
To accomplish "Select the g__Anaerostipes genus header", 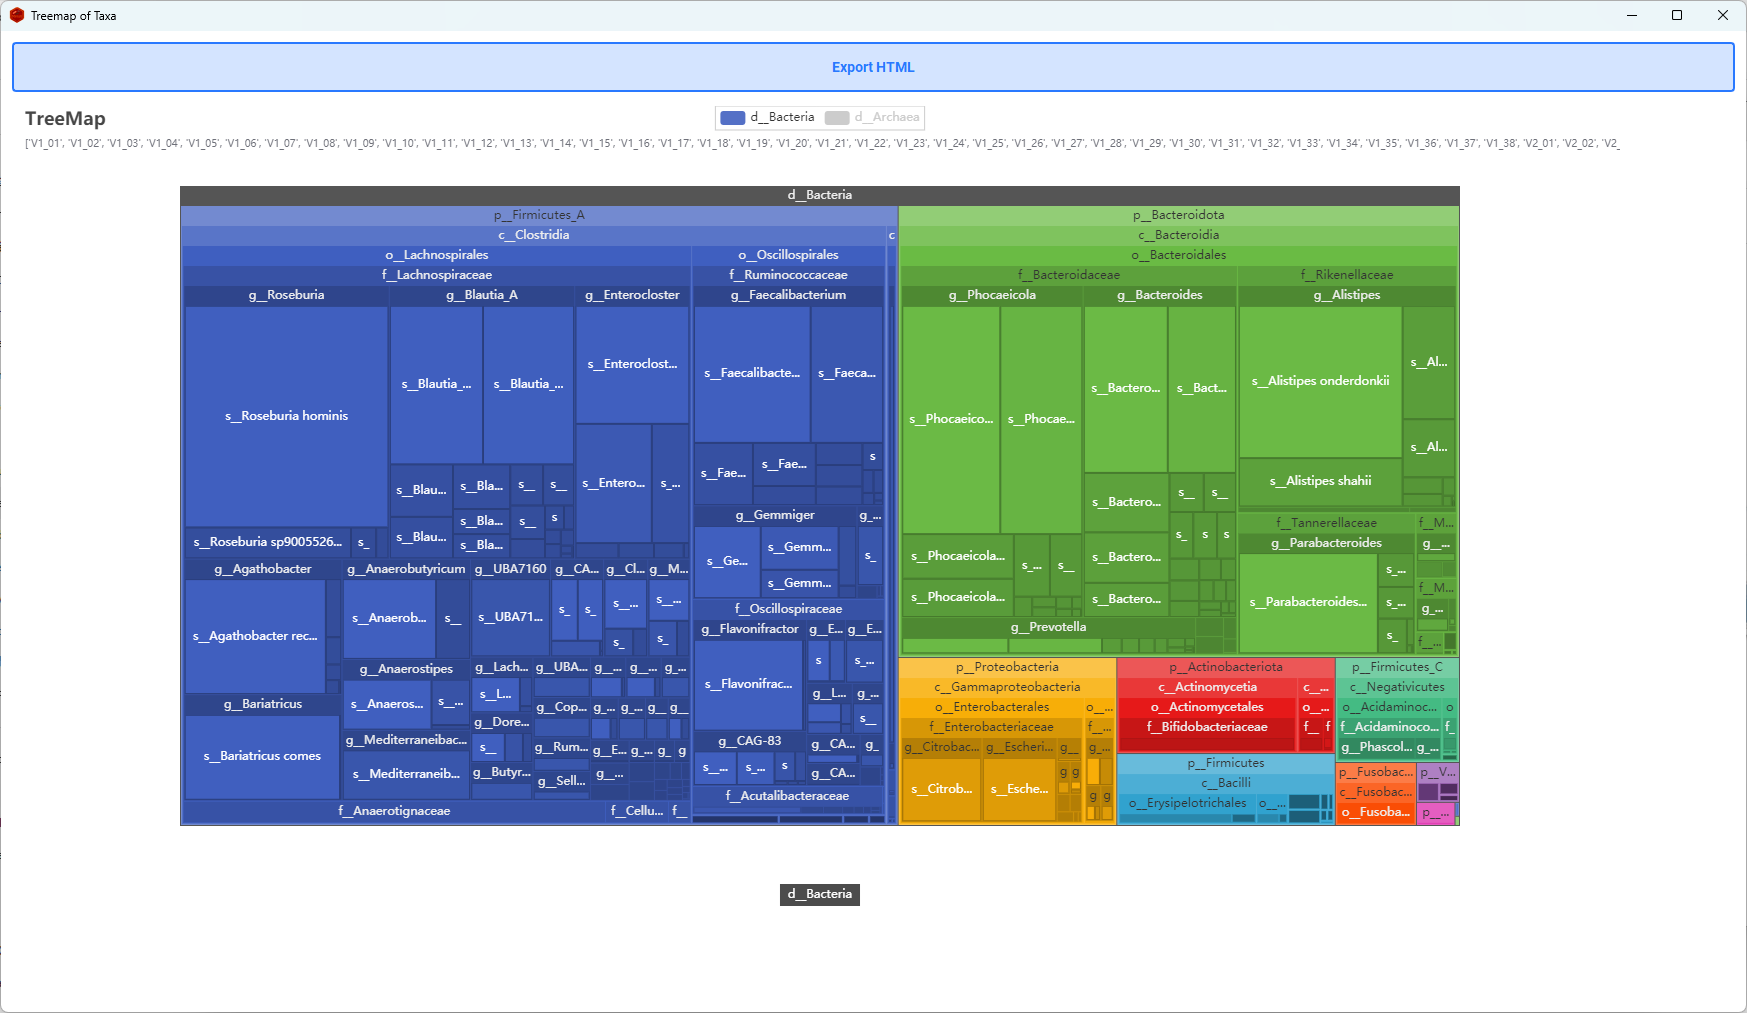I will click(x=406, y=669).
